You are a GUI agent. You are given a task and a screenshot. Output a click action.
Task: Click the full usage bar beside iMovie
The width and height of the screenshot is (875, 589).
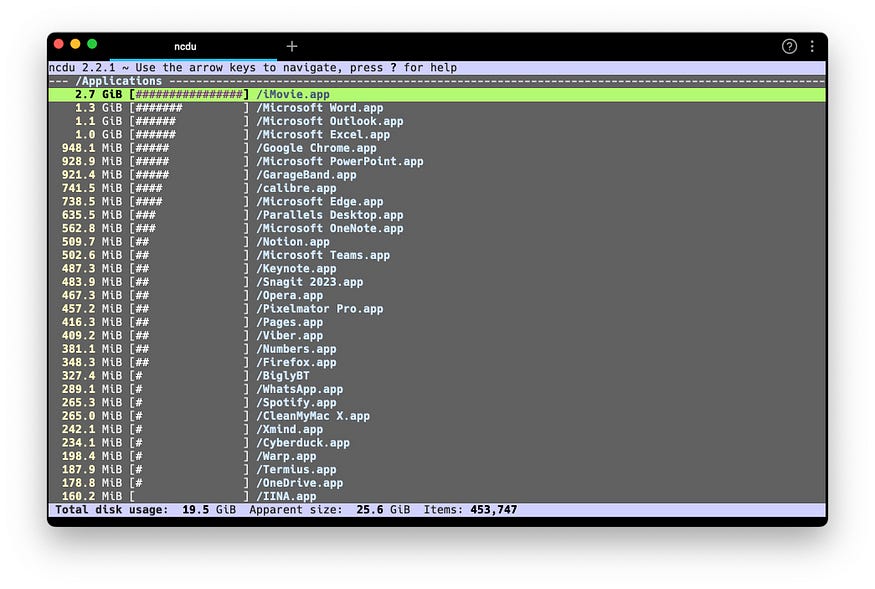coord(189,94)
